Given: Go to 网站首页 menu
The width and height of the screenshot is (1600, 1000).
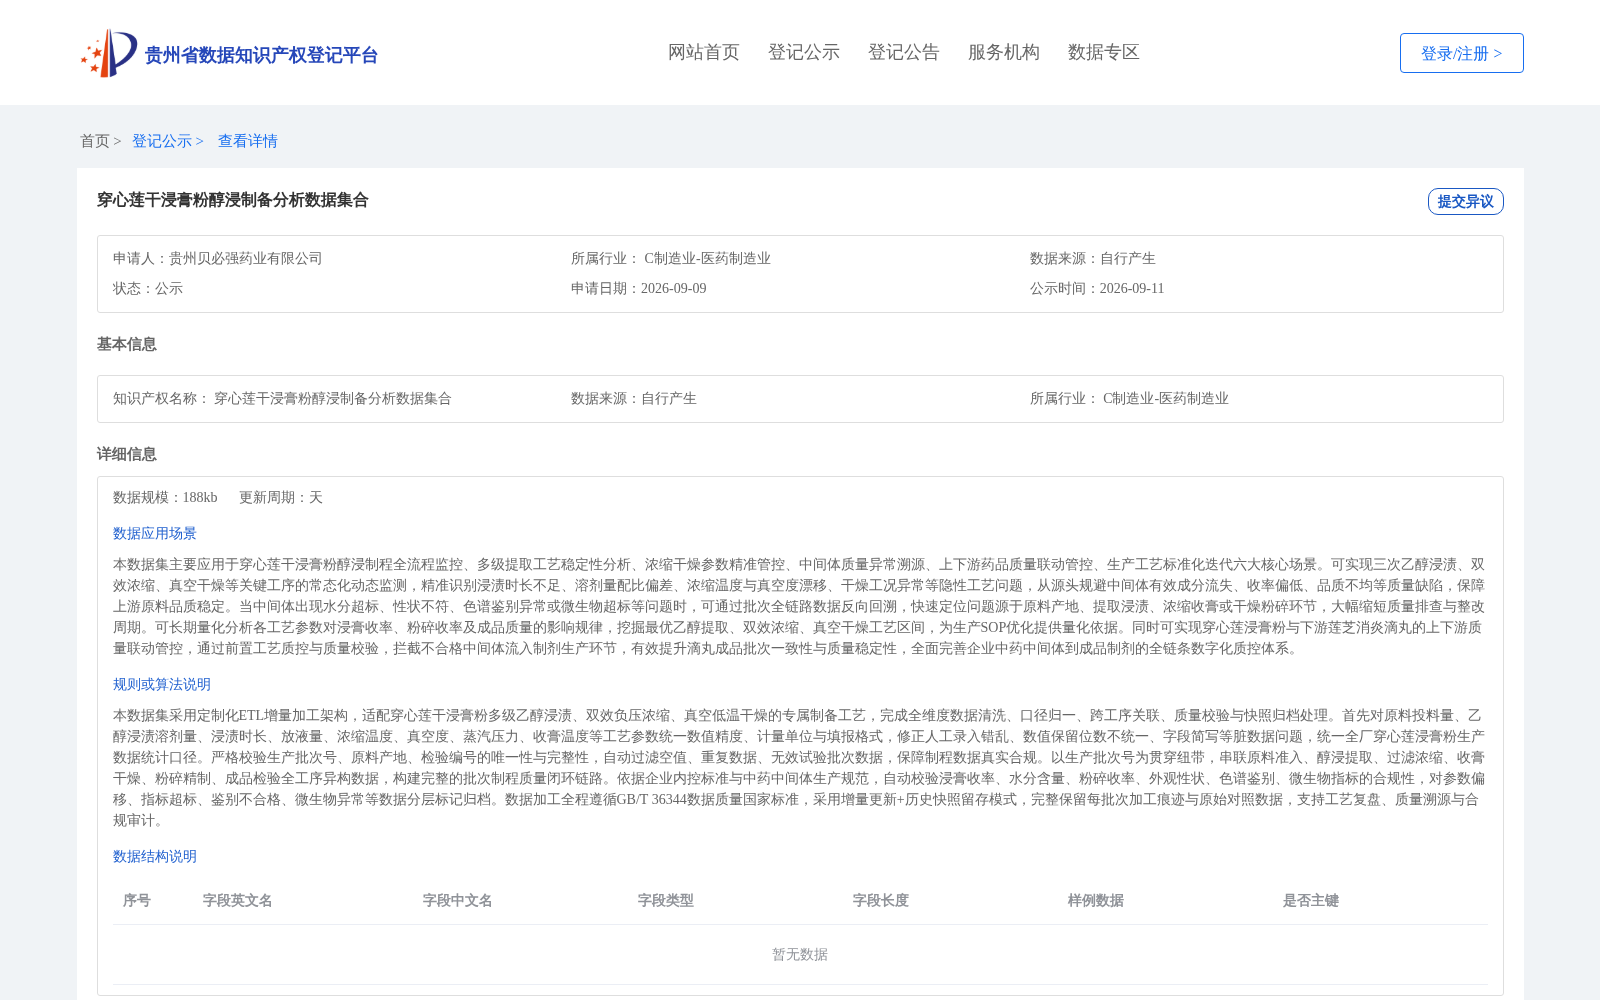Looking at the screenshot, I should 704,52.
